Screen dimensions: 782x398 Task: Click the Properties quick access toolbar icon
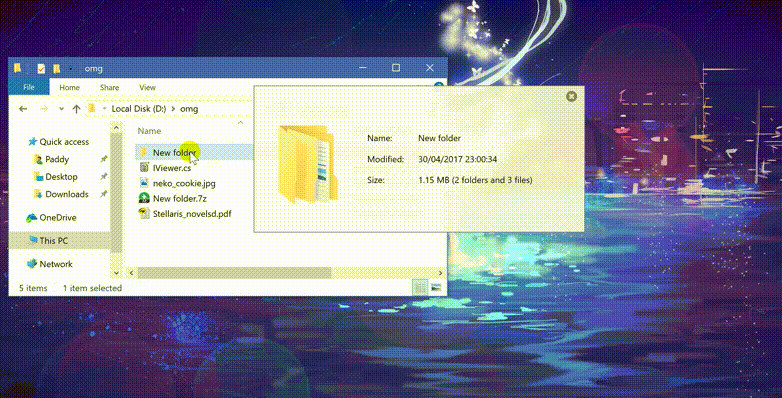[41, 68]
